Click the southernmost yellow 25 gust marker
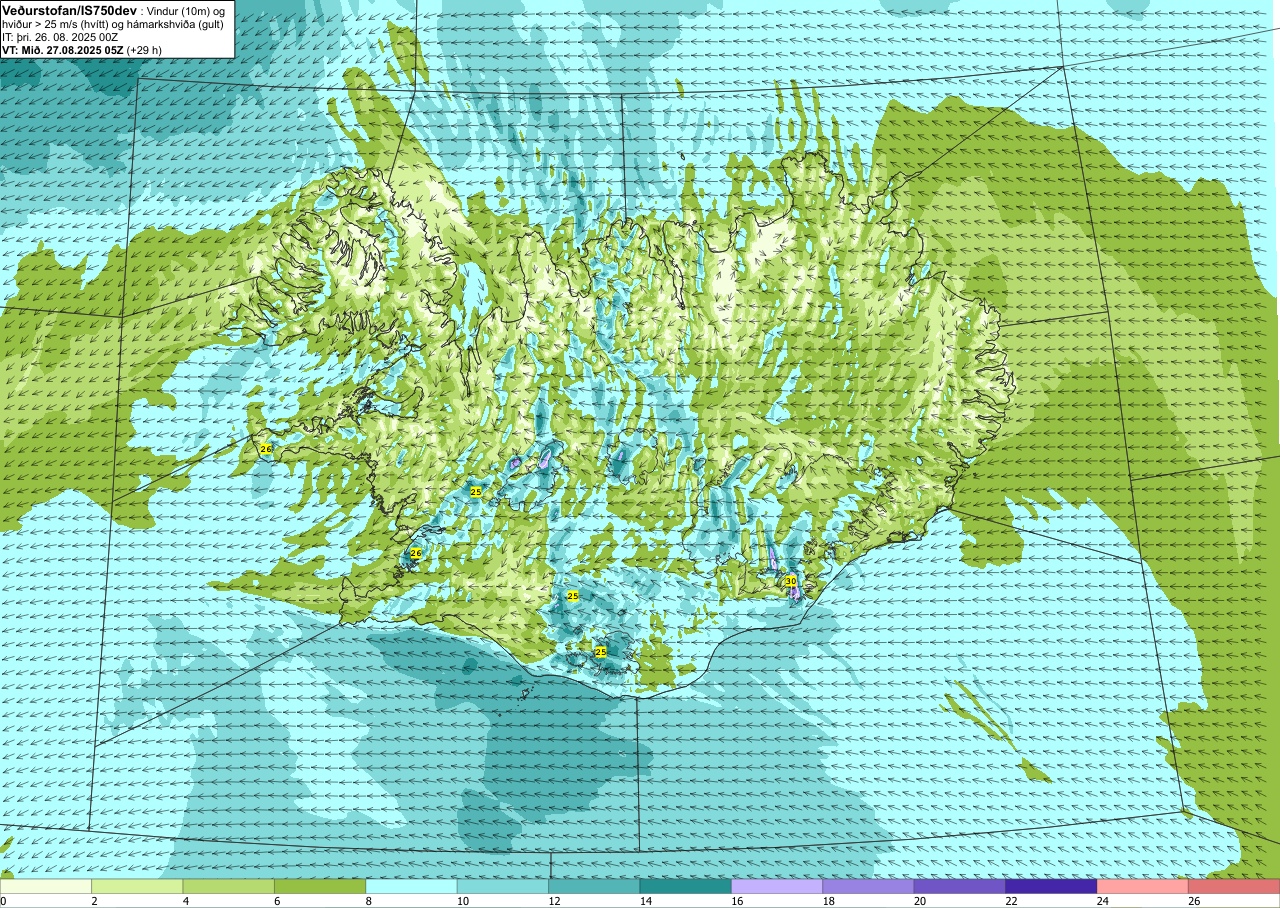1280x908 pixels. click(600, 652)
